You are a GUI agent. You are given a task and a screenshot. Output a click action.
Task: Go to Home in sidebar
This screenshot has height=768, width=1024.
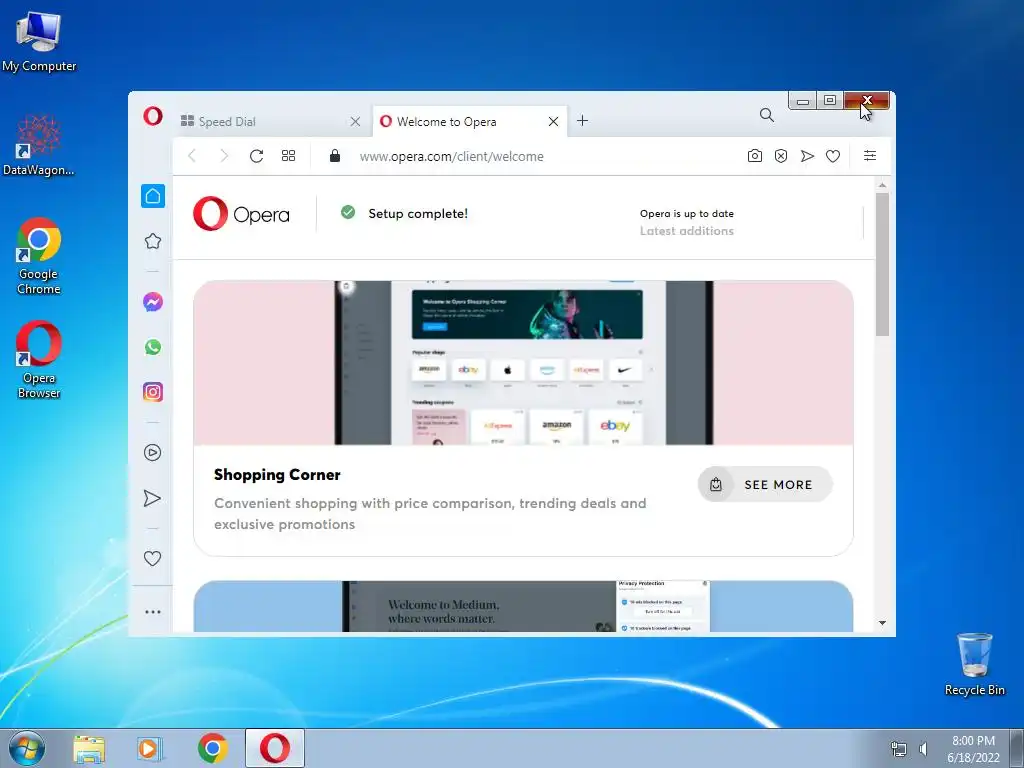click(153, 196)
